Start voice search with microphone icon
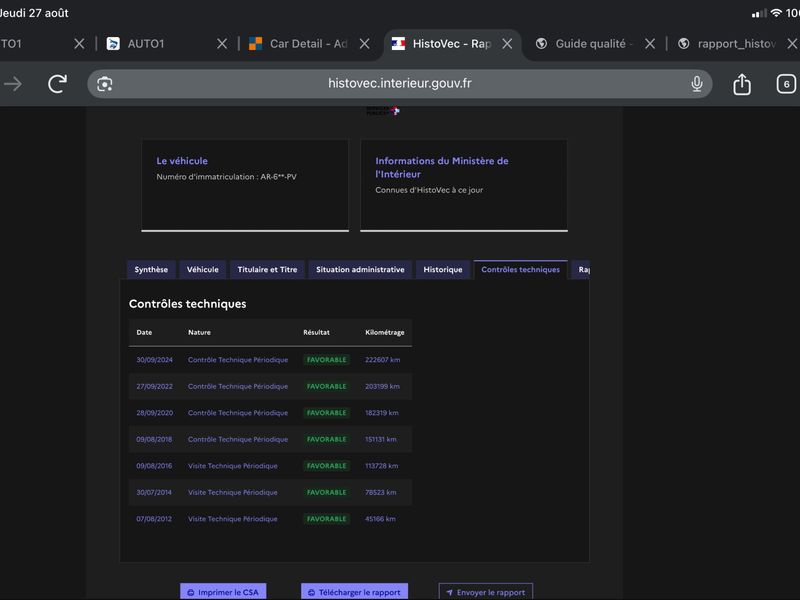 point(696,84)
